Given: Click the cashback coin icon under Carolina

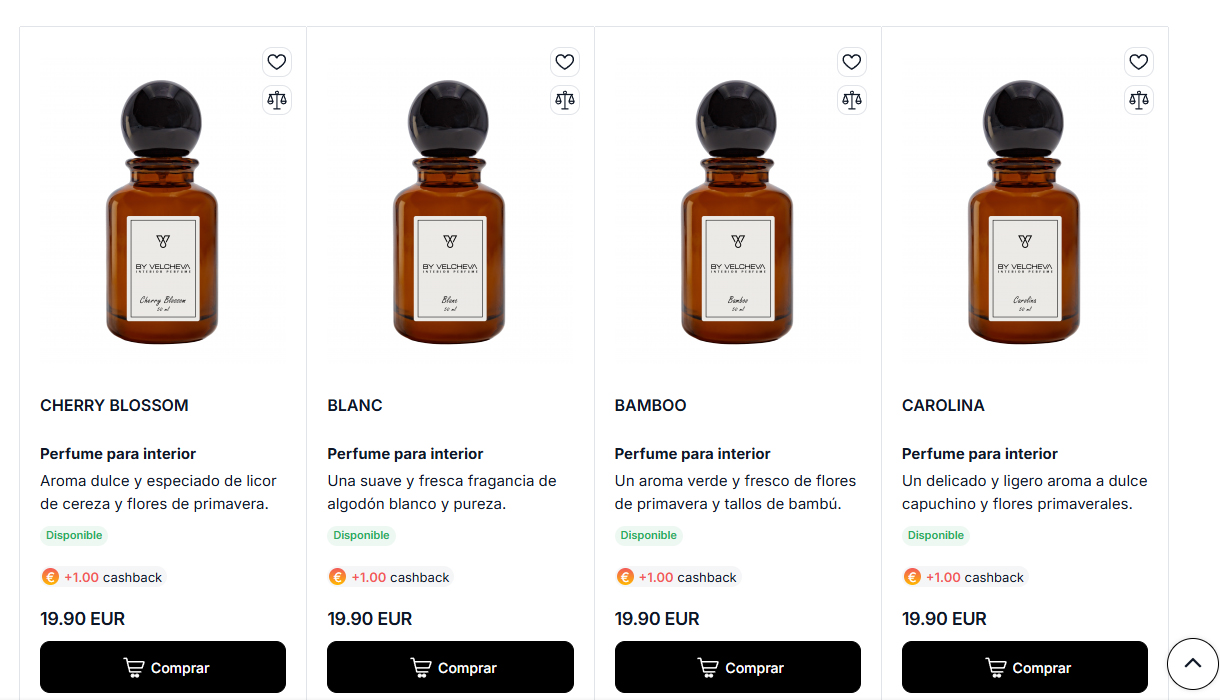Looking at the screenshot, I should pos(912,577).
